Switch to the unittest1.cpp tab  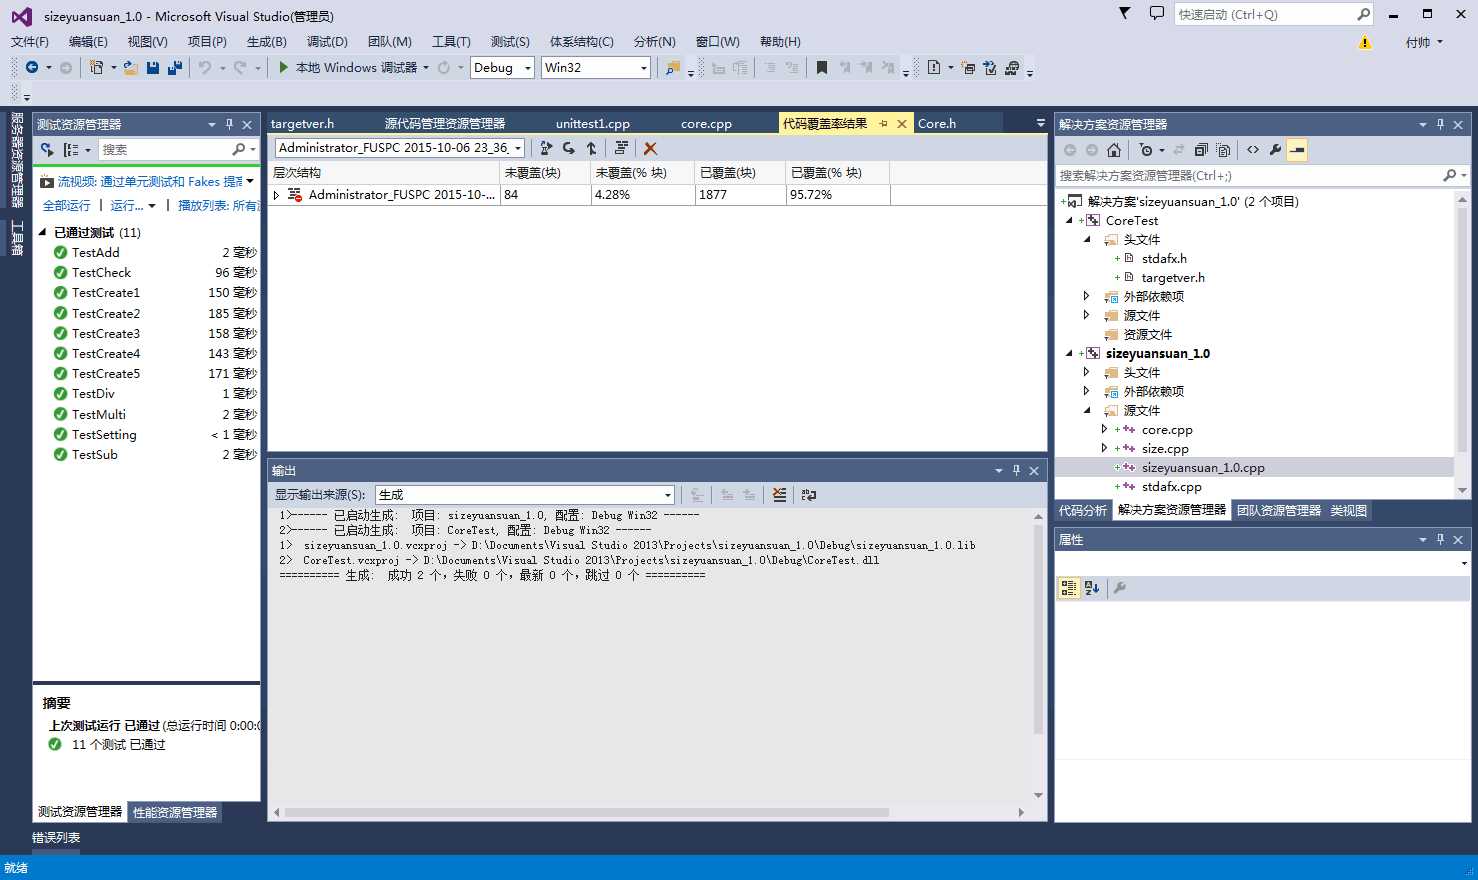tap(593, 124)
